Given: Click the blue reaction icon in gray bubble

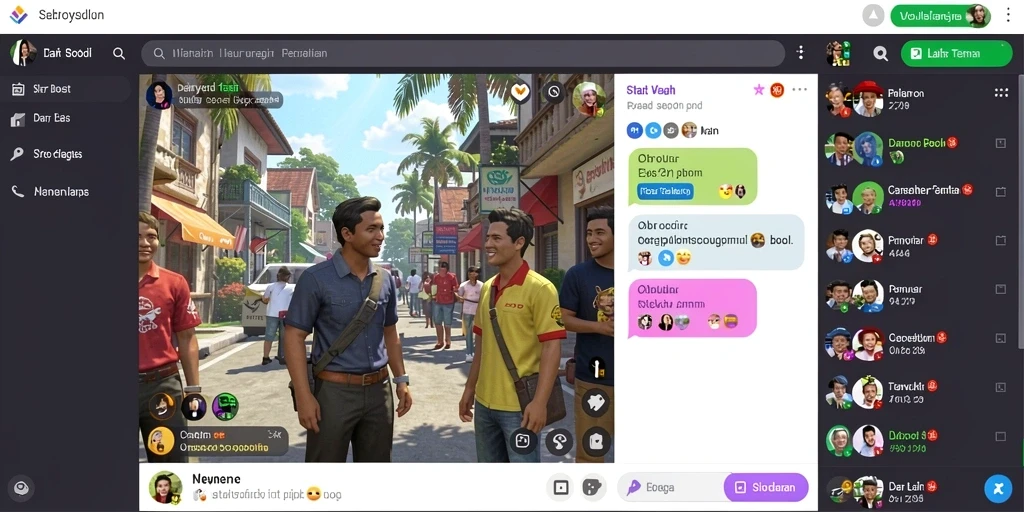Looking at the screenshot, I should (665, 258).
